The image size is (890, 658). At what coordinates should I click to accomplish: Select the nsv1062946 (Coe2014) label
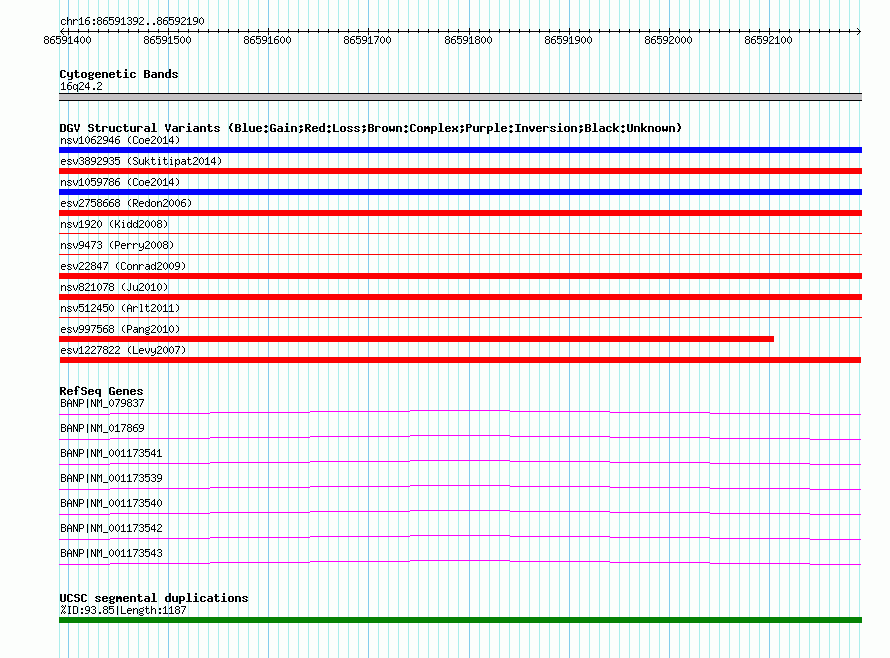click(120, 140)
